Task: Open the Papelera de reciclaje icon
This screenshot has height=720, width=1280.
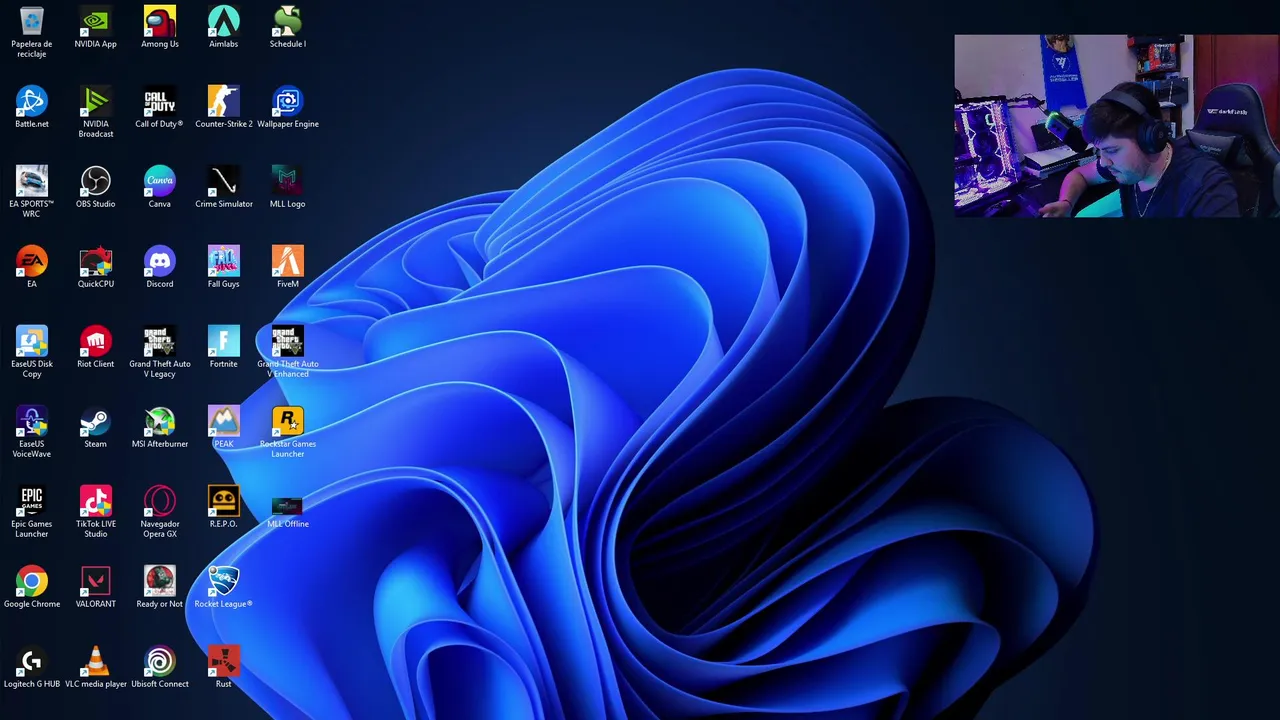Action: pos(31,21)
